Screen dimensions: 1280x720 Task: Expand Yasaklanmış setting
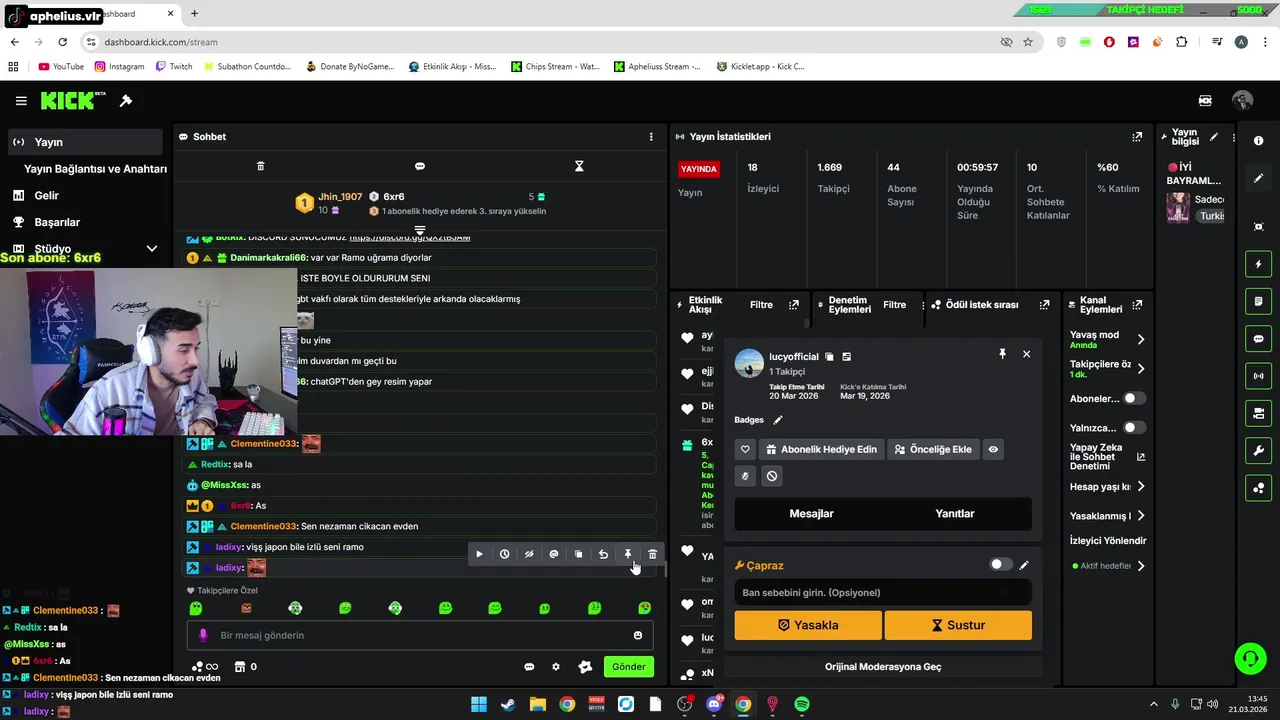point(1141,516)
